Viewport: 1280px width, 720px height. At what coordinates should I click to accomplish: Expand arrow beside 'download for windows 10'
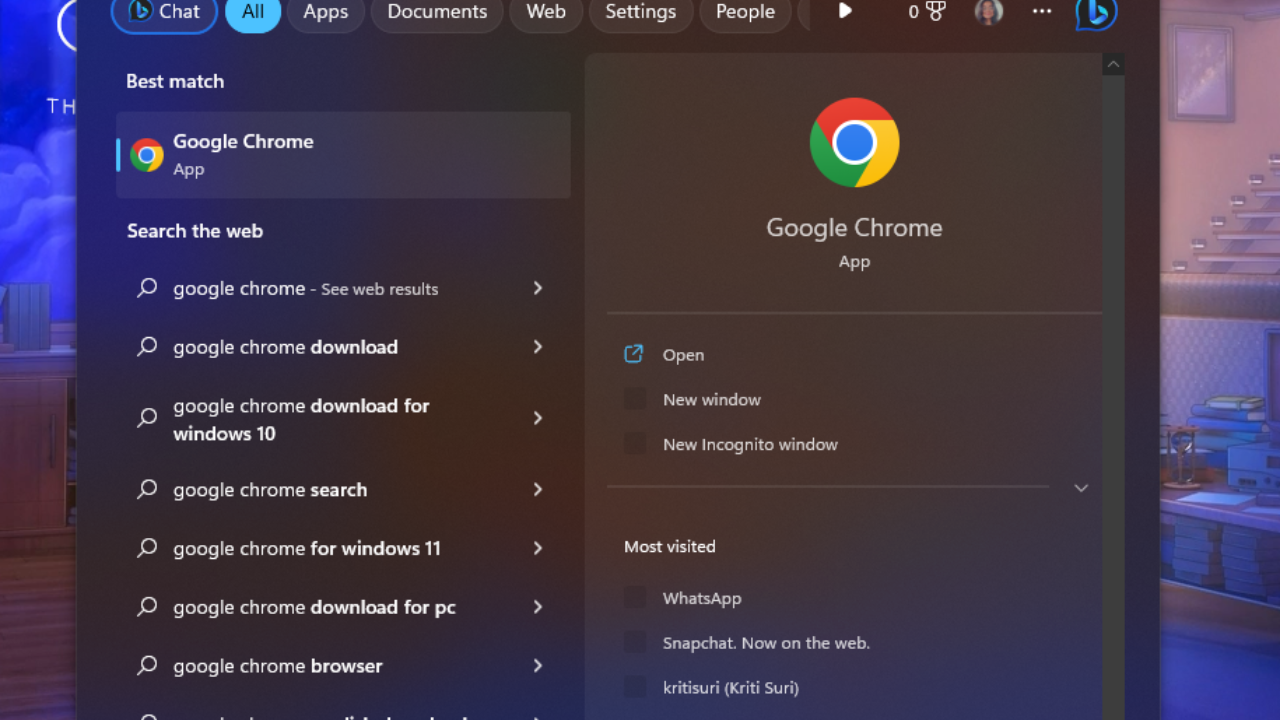(x=538, y=418)
